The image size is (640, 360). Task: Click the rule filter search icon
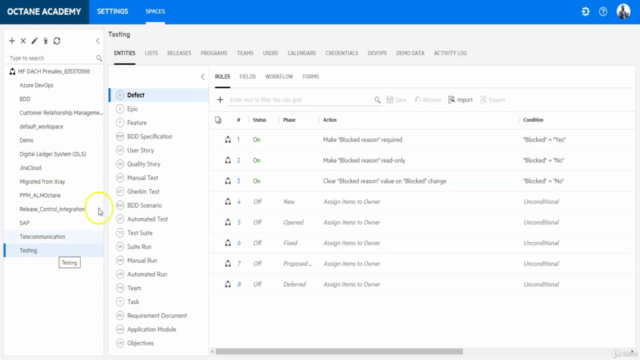click(377, 100)
